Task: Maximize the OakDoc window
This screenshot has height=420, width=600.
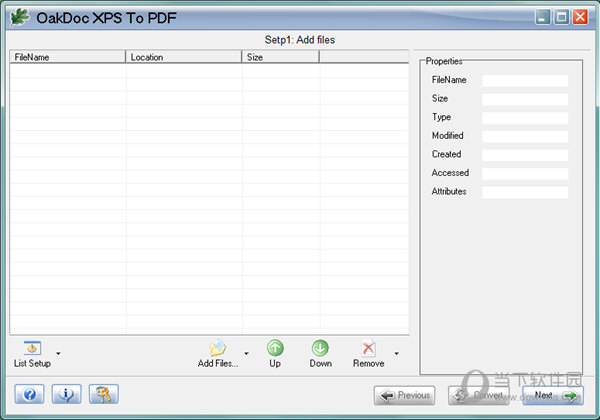Action: (561, 17)
